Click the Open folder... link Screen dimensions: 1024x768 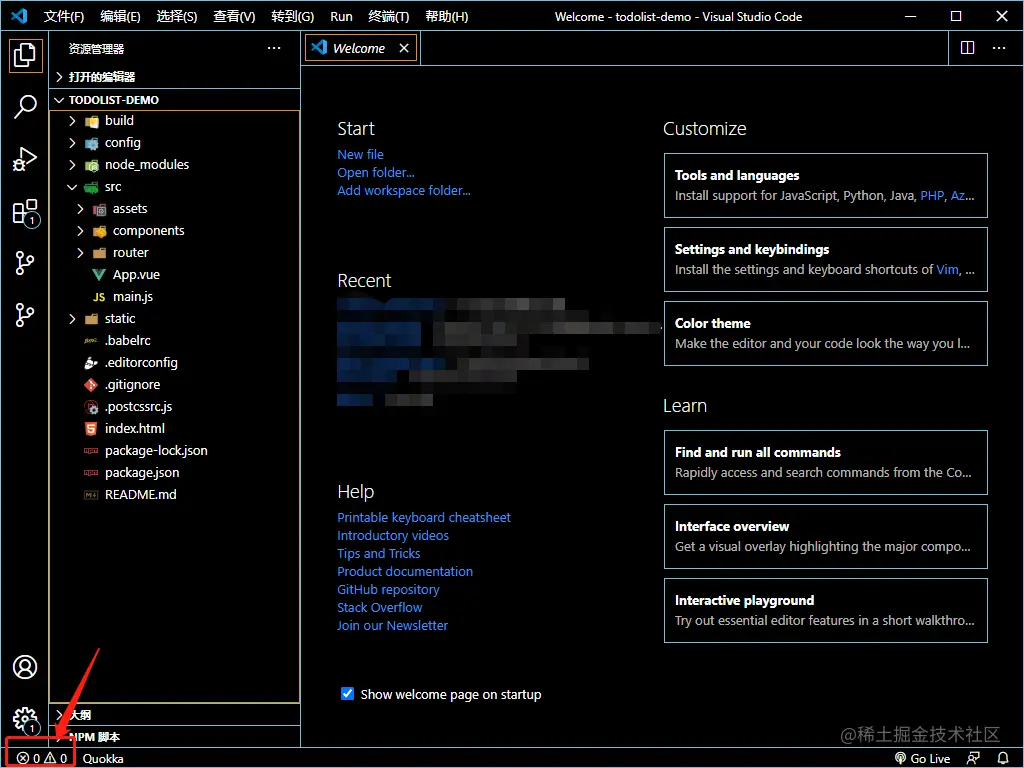pos(376,172)
